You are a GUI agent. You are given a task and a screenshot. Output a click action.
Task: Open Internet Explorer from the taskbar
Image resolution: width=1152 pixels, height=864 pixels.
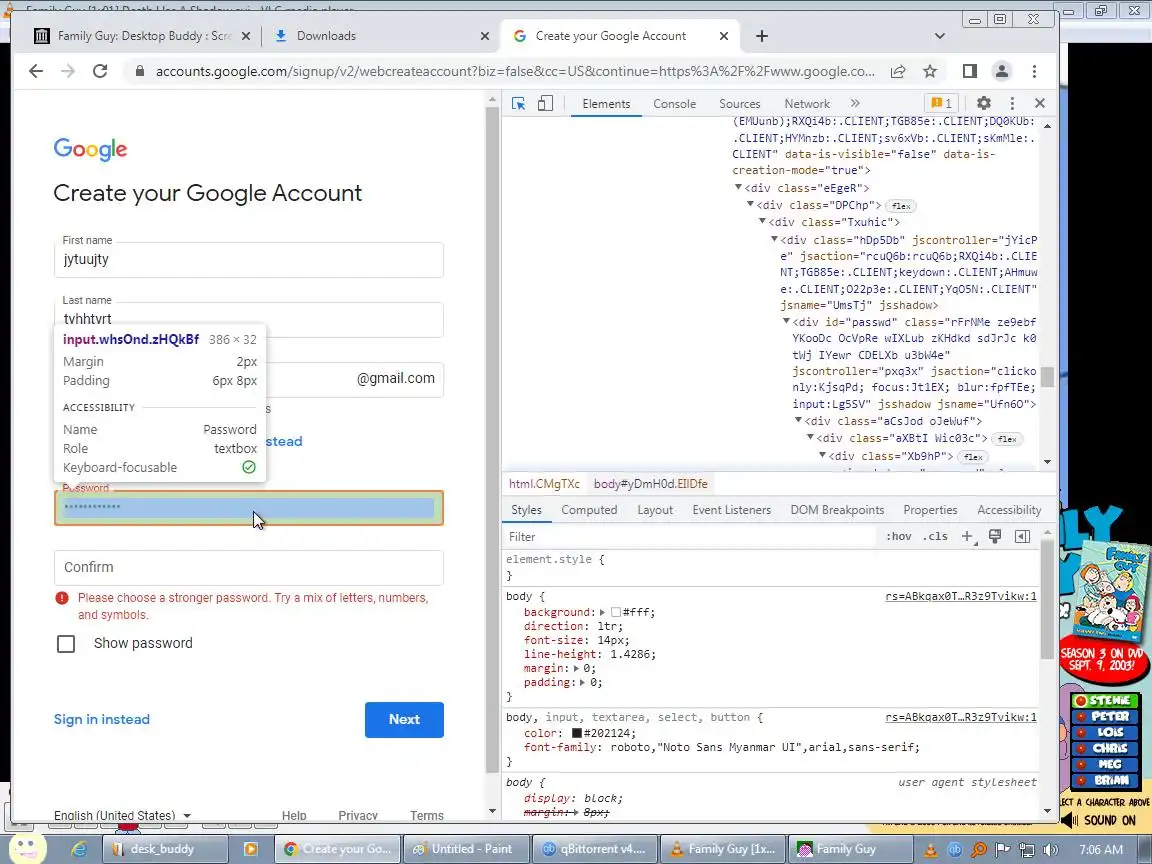pyautogui.click(x=79, y=849)
